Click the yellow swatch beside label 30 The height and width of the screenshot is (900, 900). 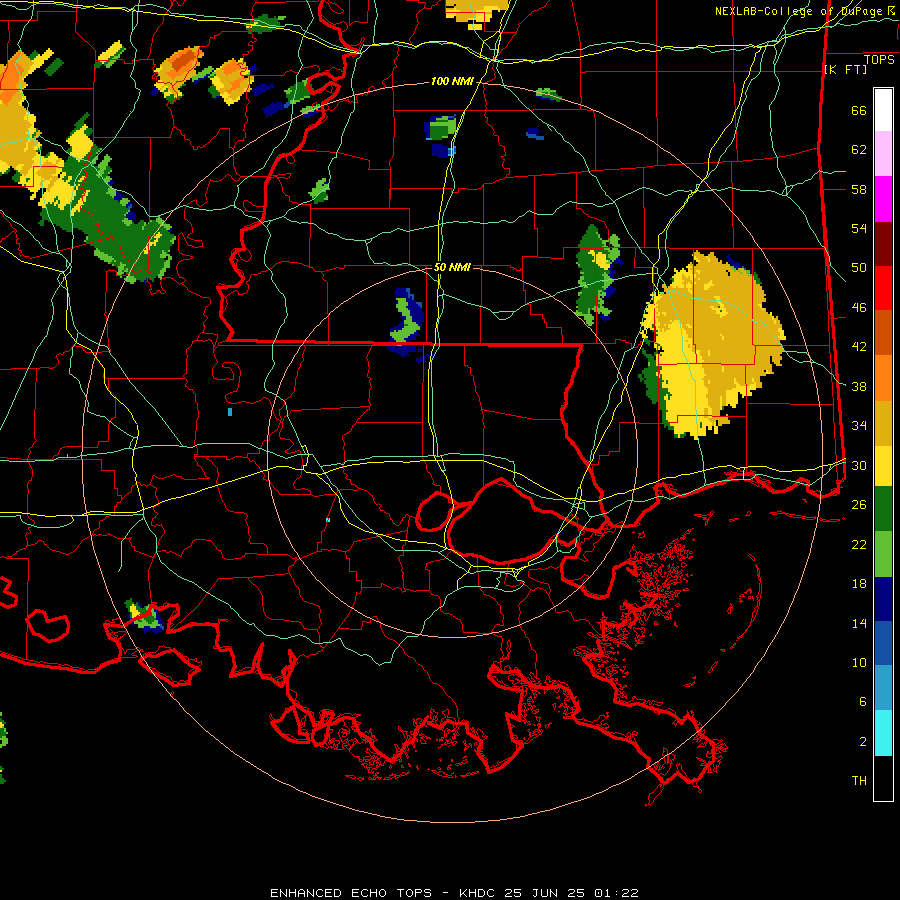click(x=883, y=466)
